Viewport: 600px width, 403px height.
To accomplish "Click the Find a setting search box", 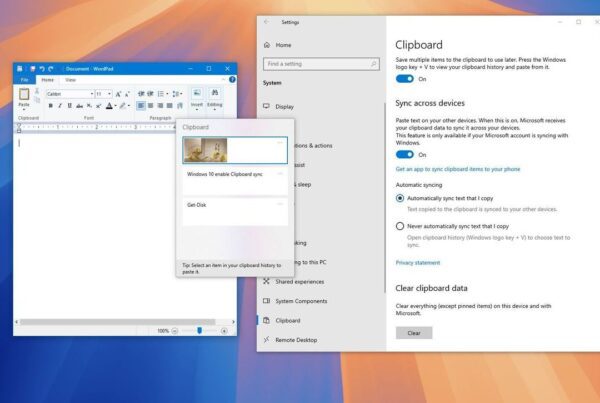I will point(321,64).
